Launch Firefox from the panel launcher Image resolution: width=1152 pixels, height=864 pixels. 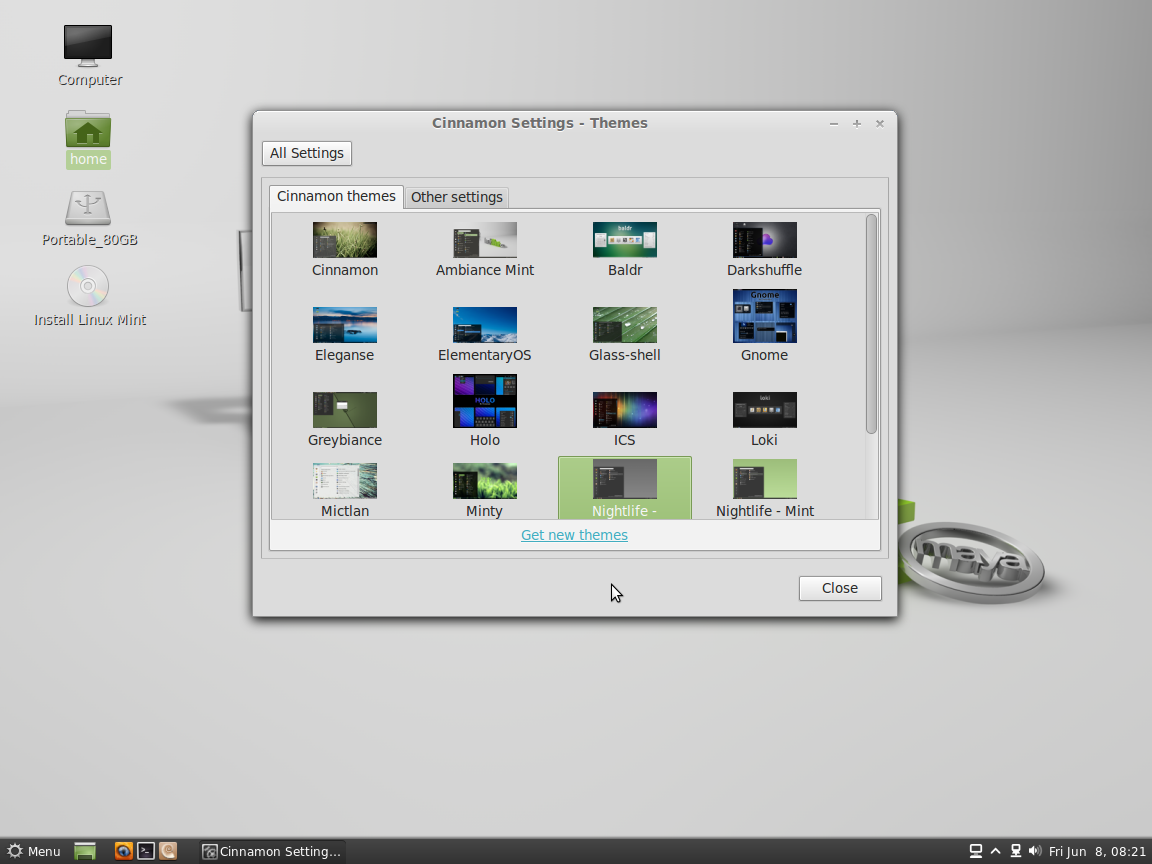point(123,851)
